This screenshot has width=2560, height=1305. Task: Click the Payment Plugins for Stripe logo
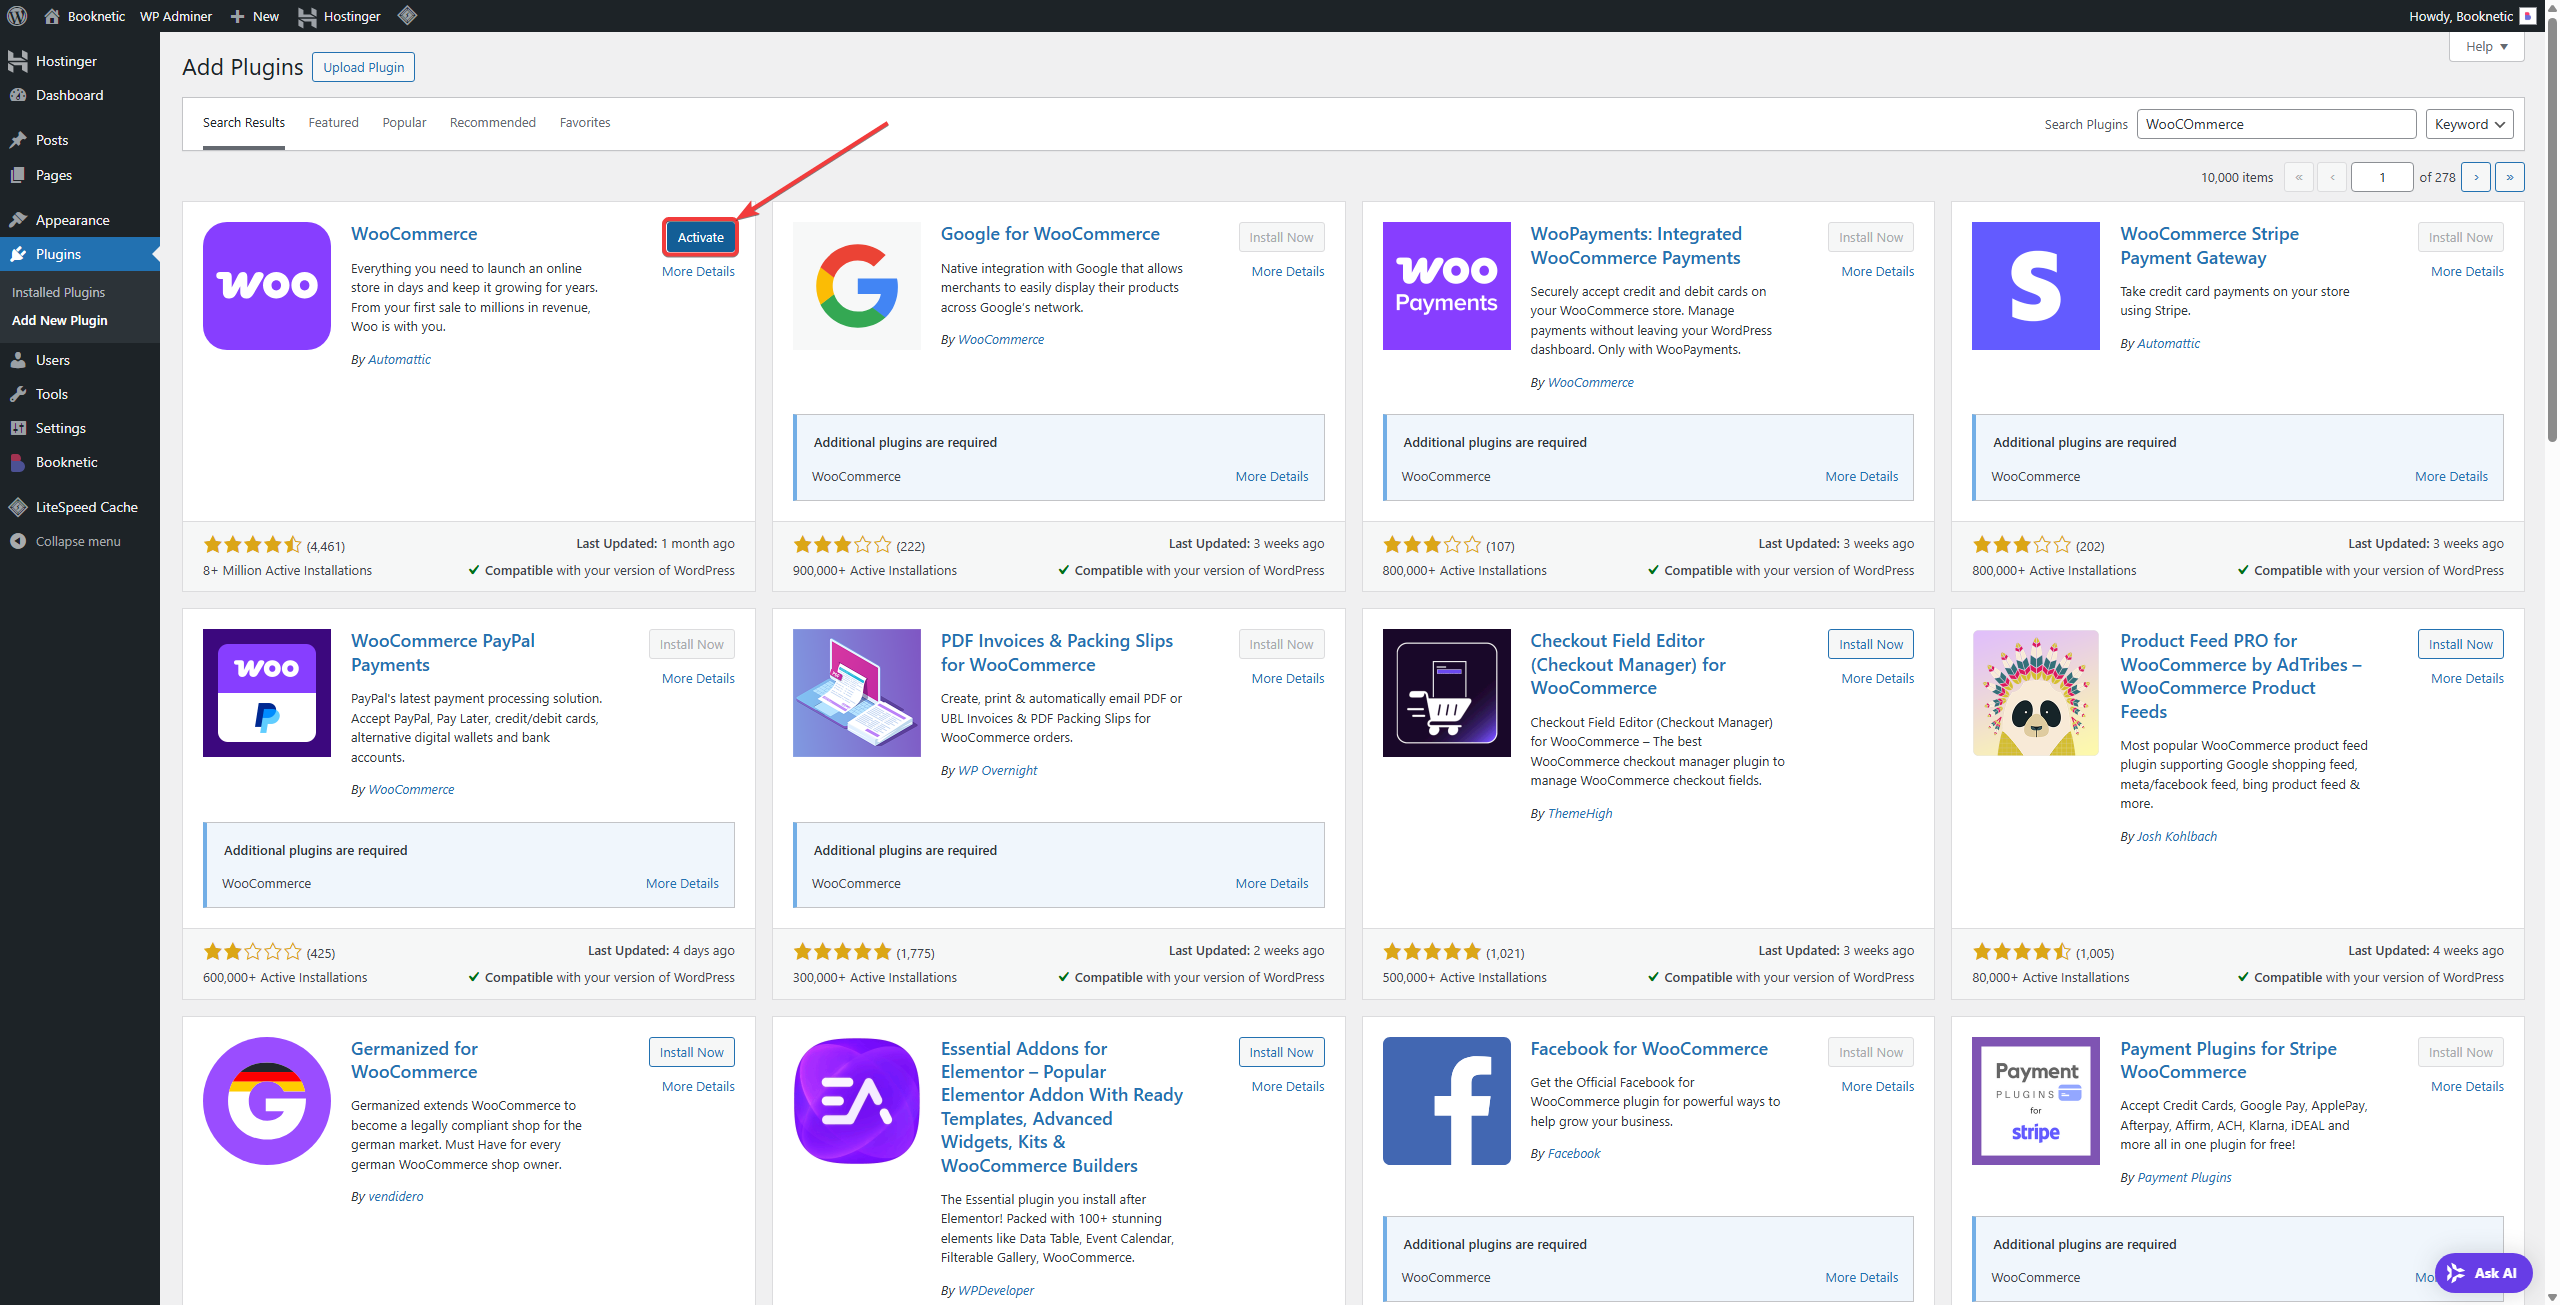2036,1101
